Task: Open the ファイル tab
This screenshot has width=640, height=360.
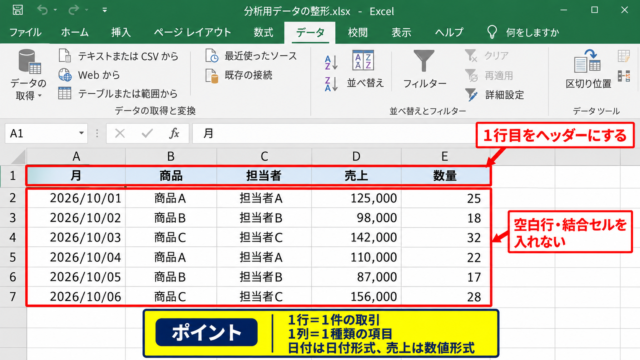Action: click(x=25, y=32)
